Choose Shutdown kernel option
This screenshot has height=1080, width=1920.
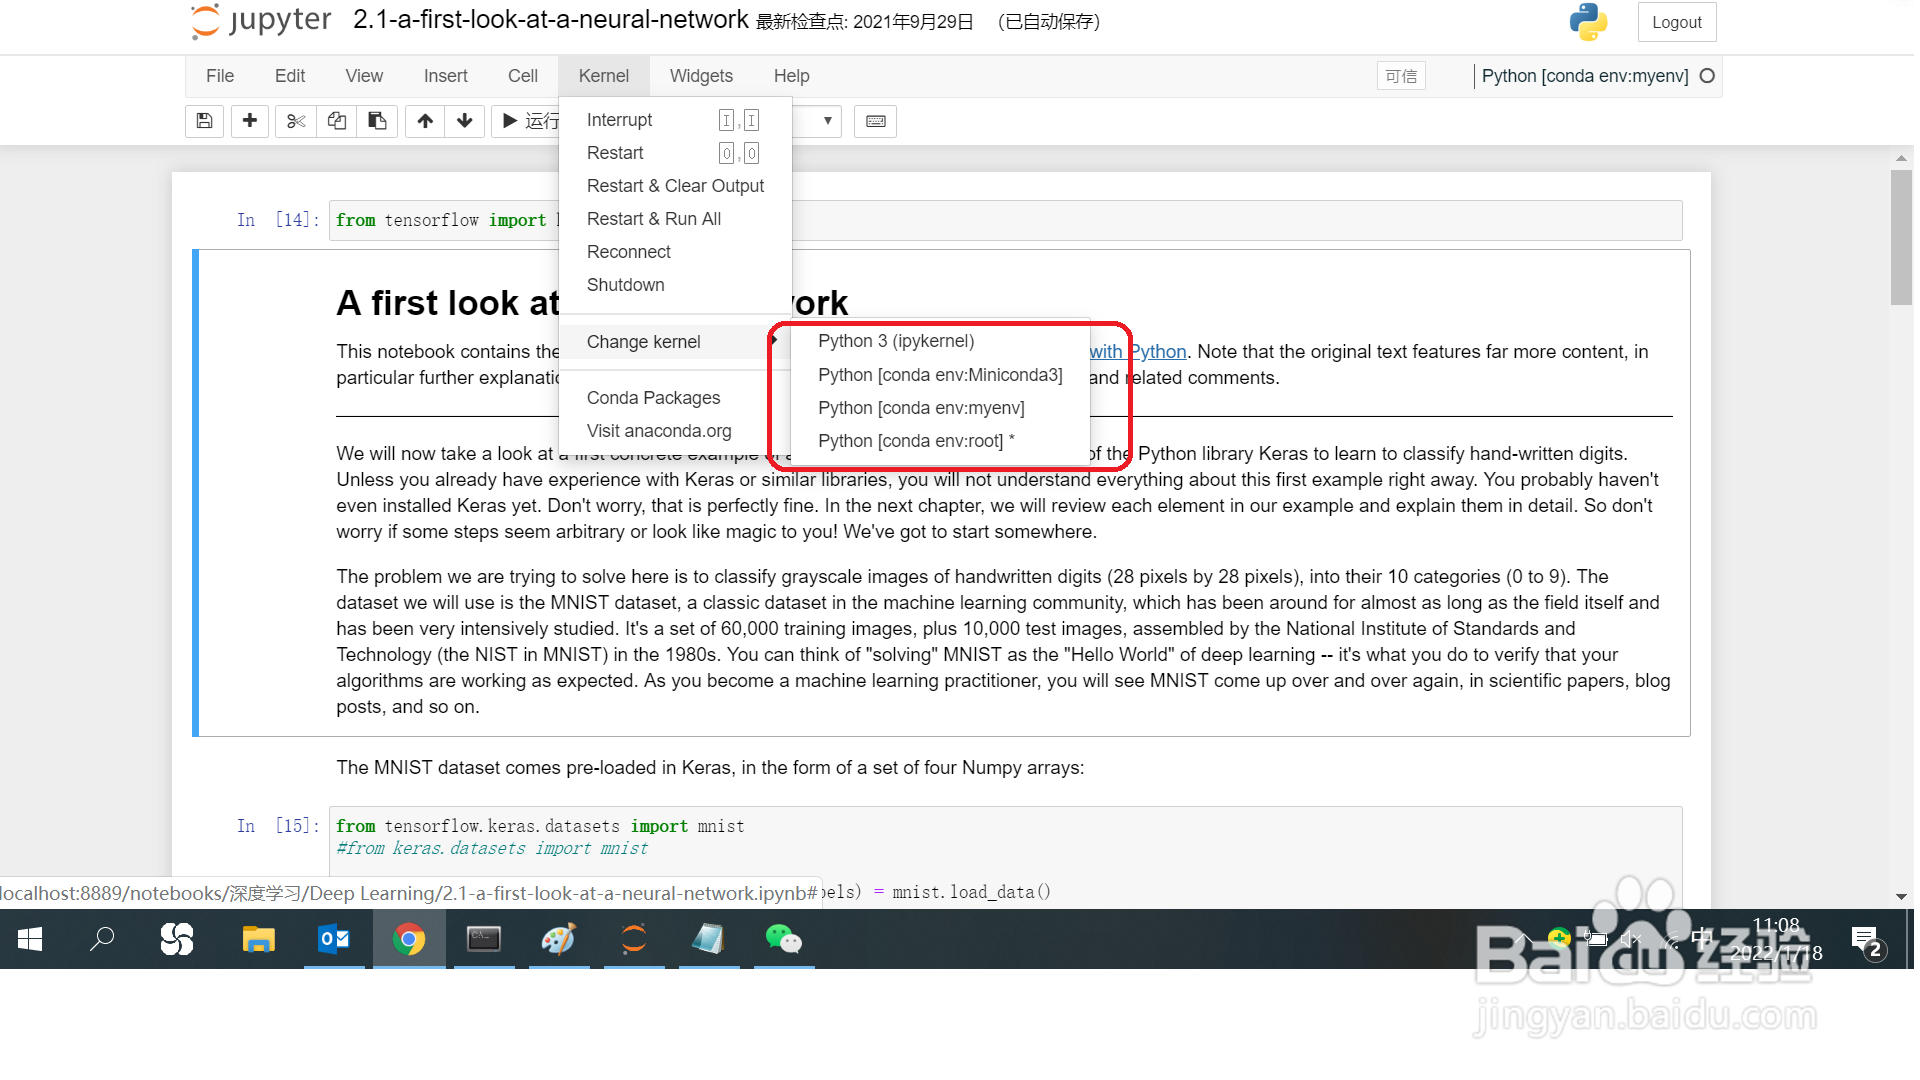675,285
